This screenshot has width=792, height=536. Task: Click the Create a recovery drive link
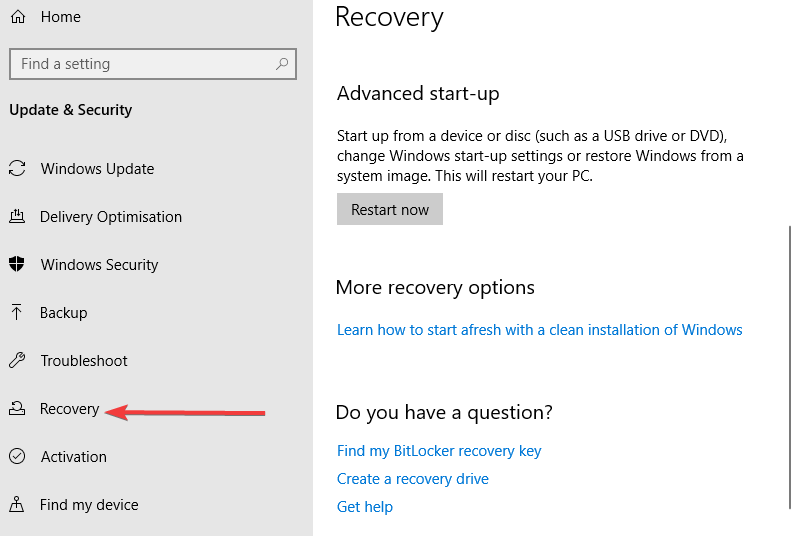[x=413, y=479]
